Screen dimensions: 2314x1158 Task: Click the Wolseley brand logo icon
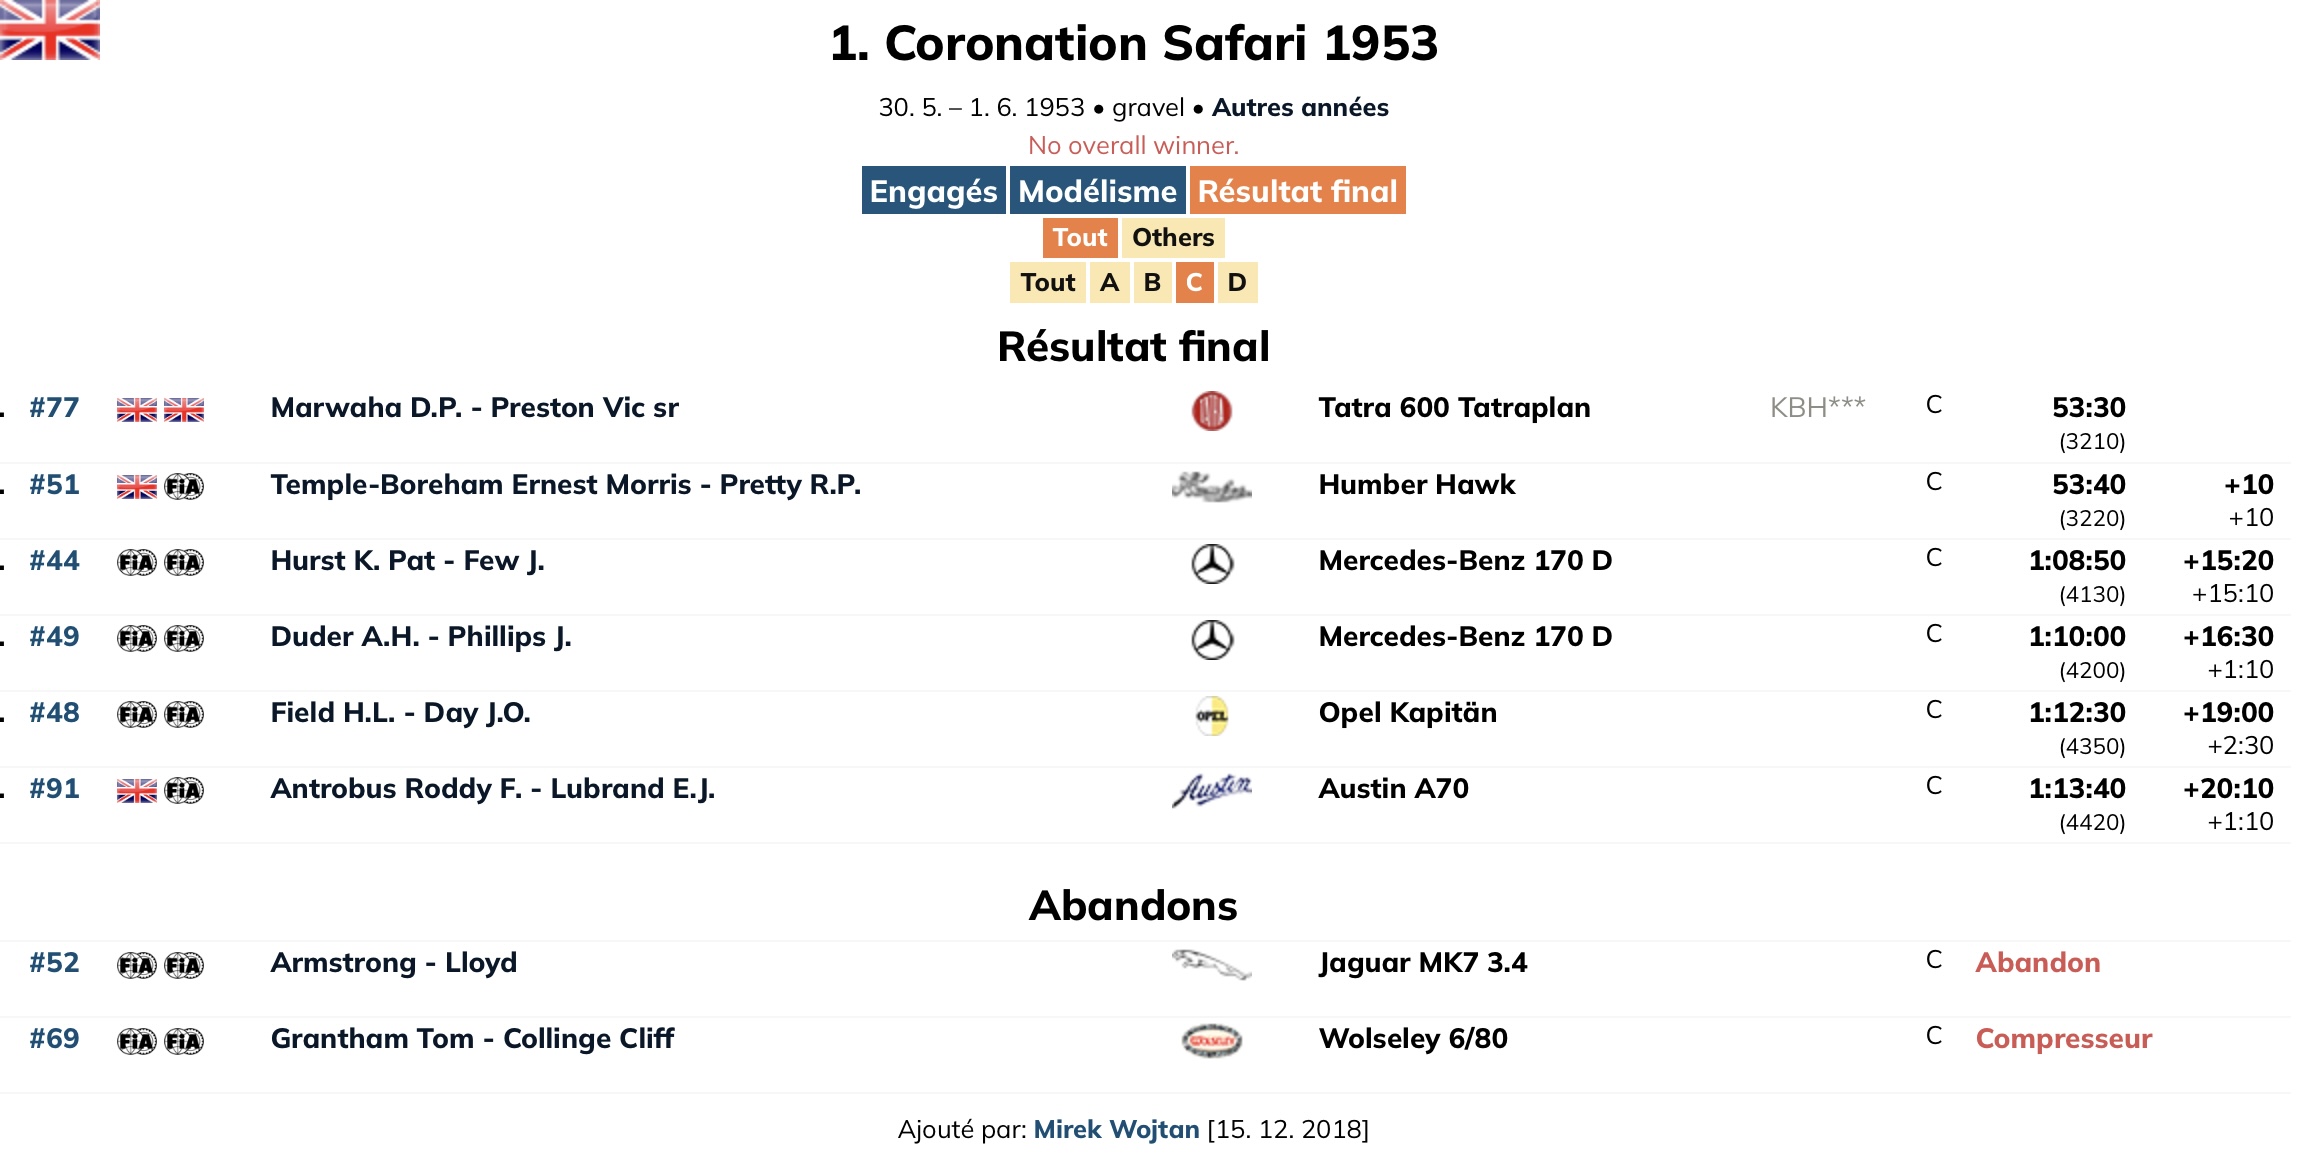click(1211, 1041)
